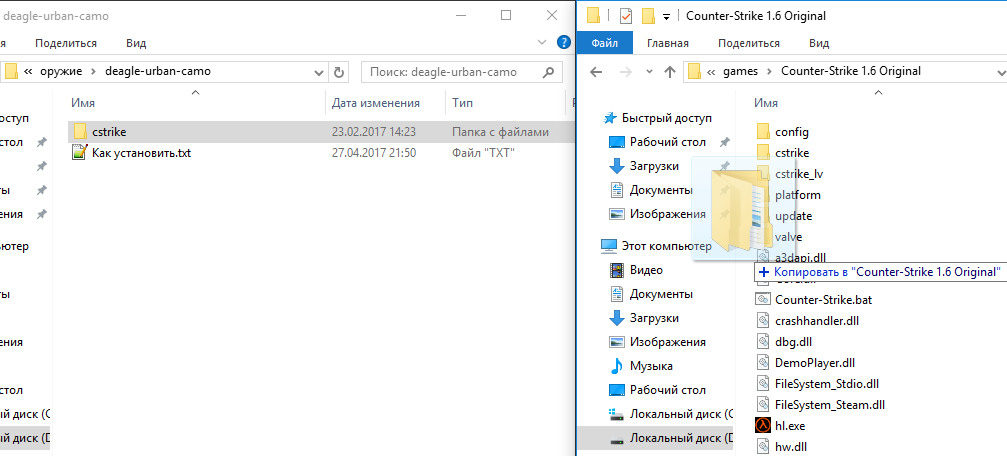The image size is (1007, 456).
Task: Select the Как установить.txt file icon
Action: 80,153
